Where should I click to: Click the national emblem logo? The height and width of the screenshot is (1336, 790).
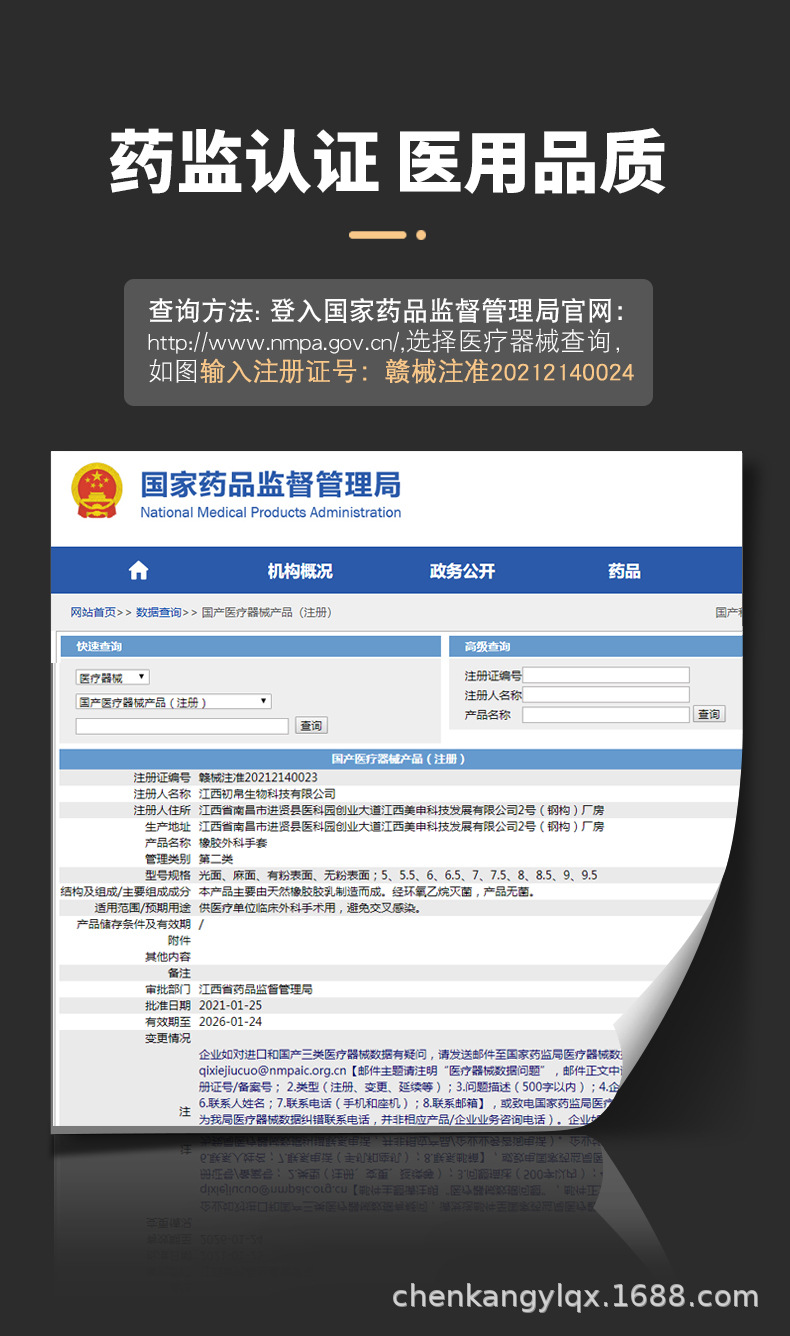[96, 491]
